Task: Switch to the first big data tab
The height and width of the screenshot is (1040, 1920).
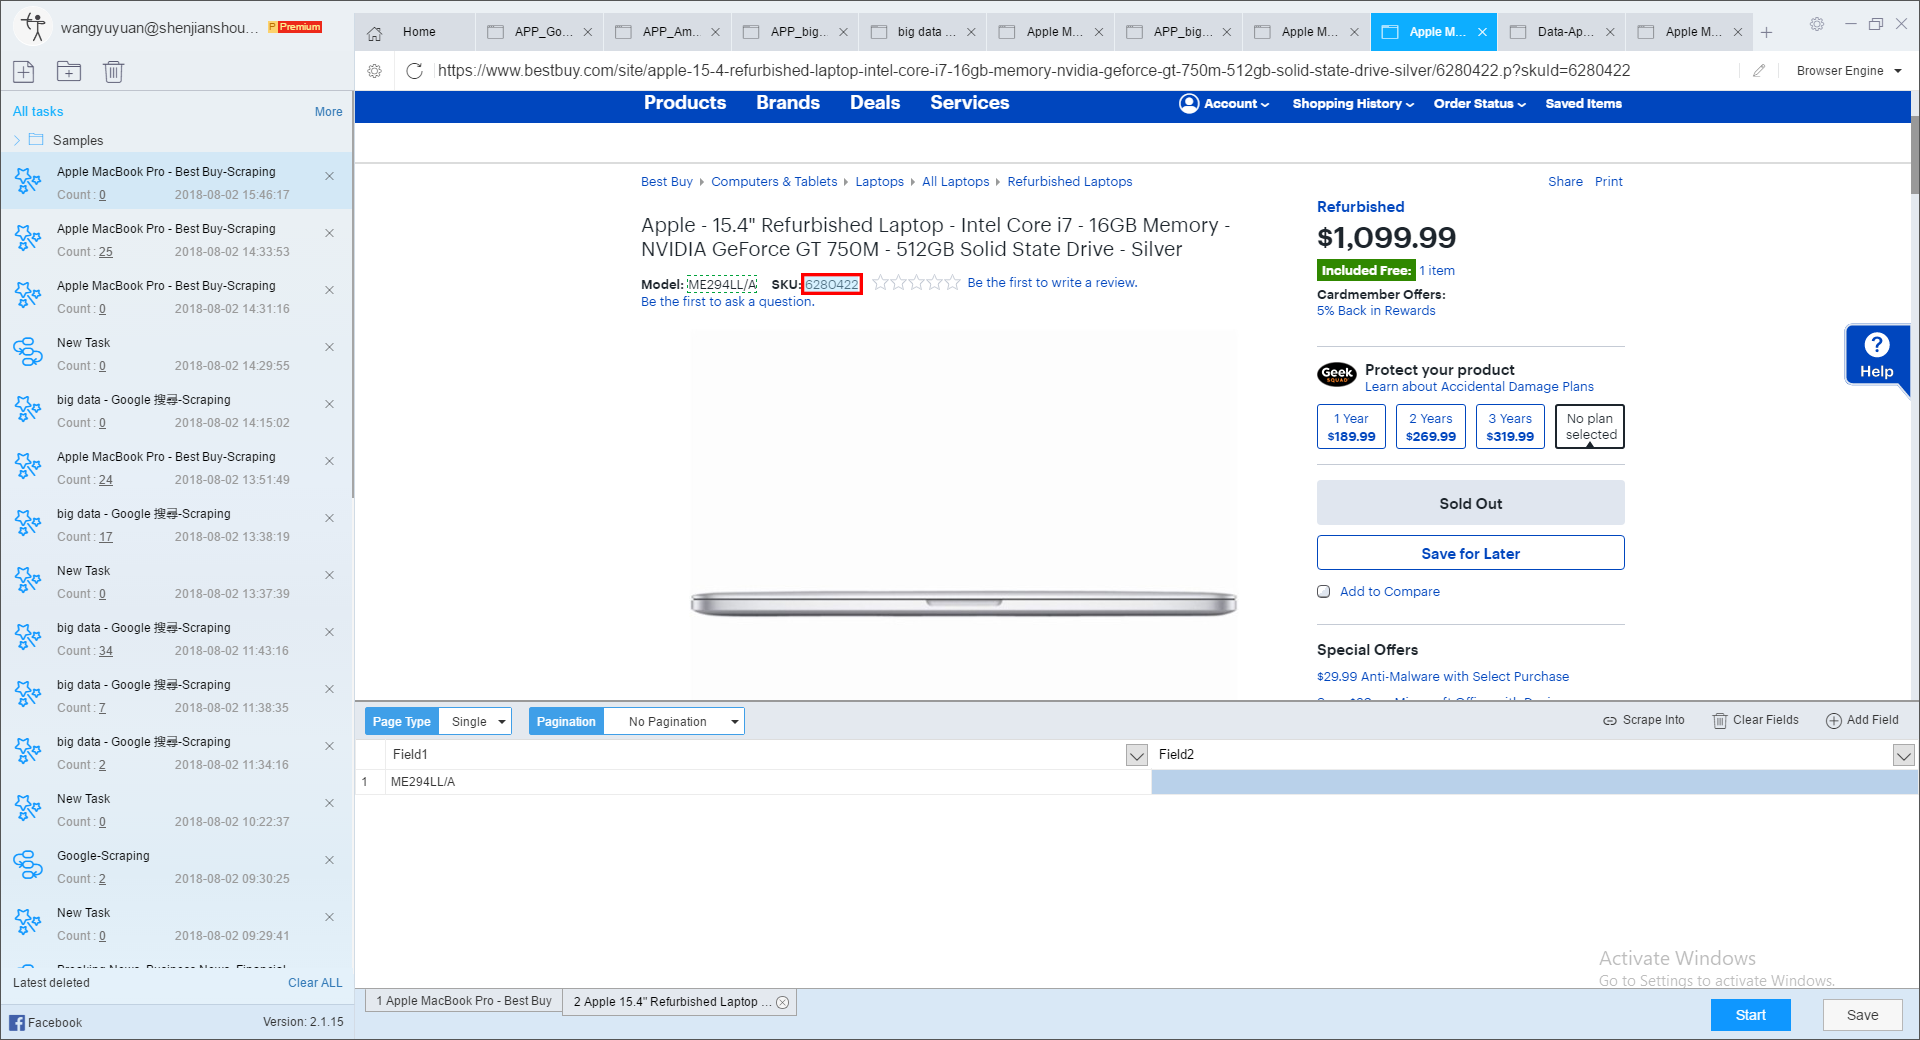Action: (x=922, y=32)
